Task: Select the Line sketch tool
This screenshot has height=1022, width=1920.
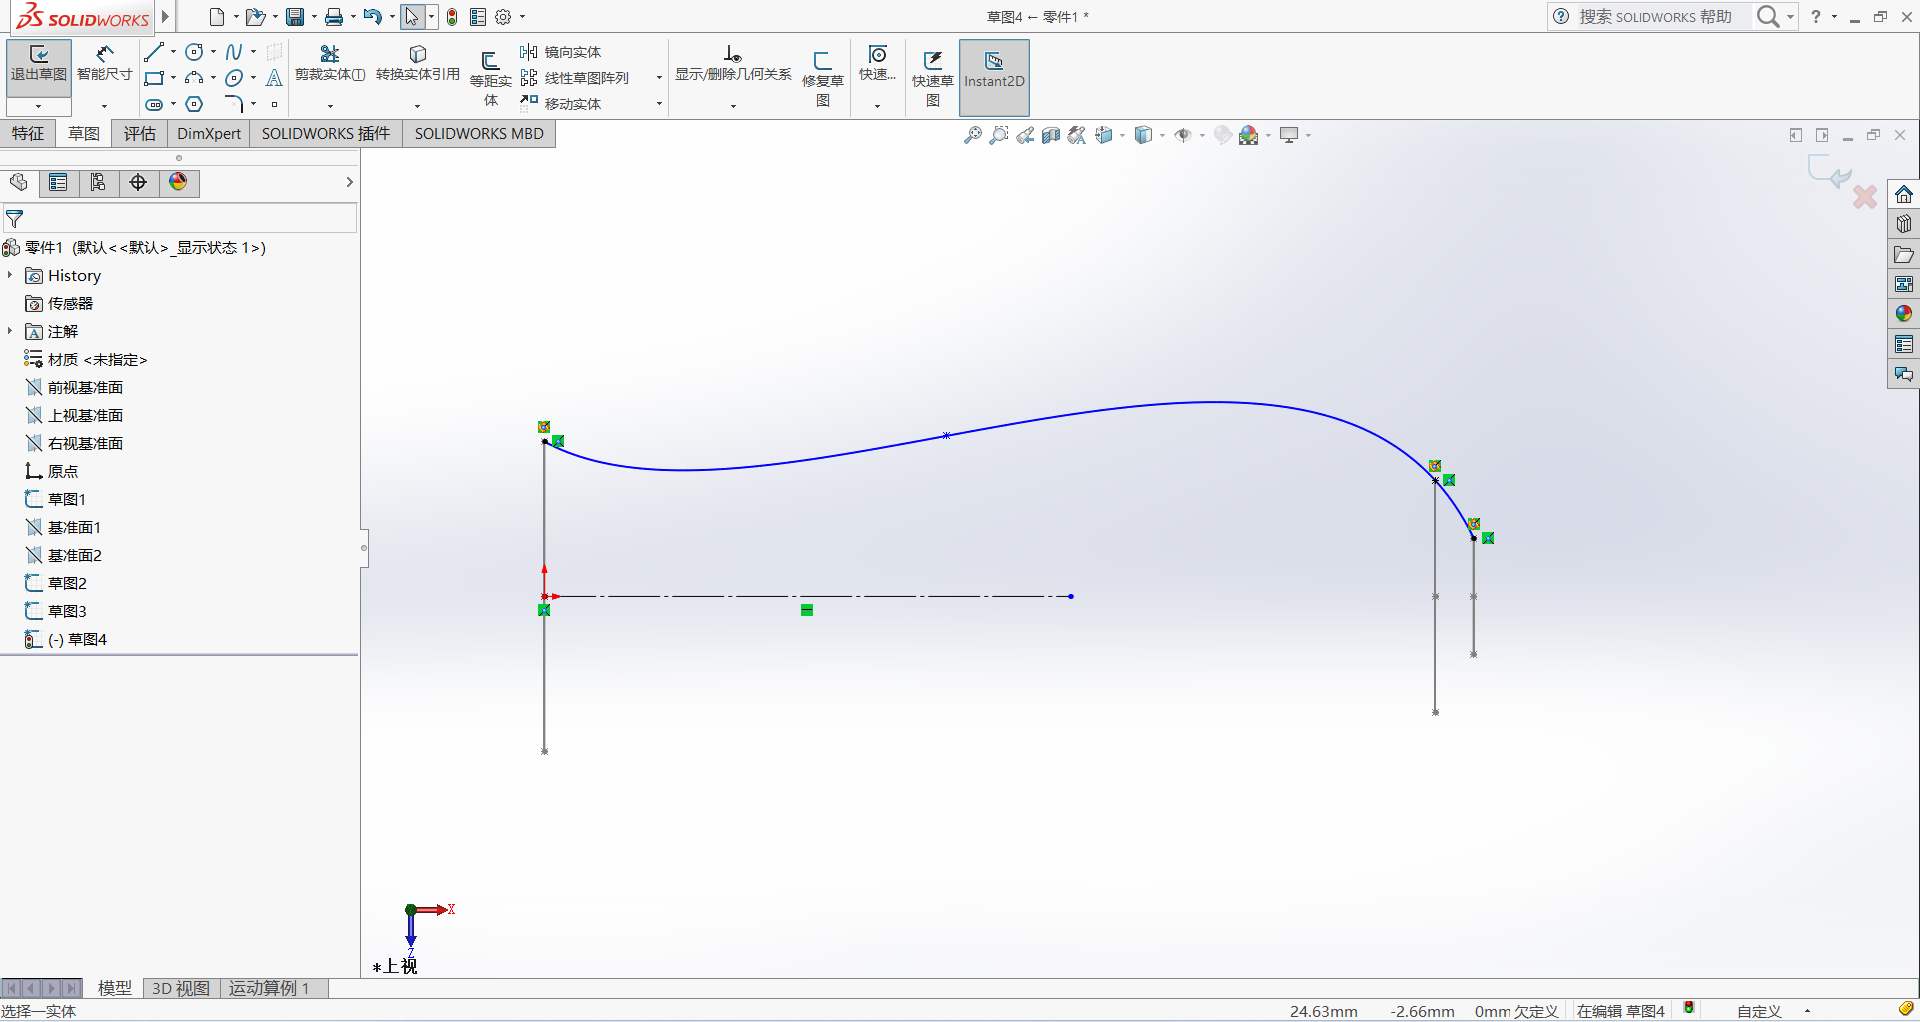Action: (x=154, y=52)
